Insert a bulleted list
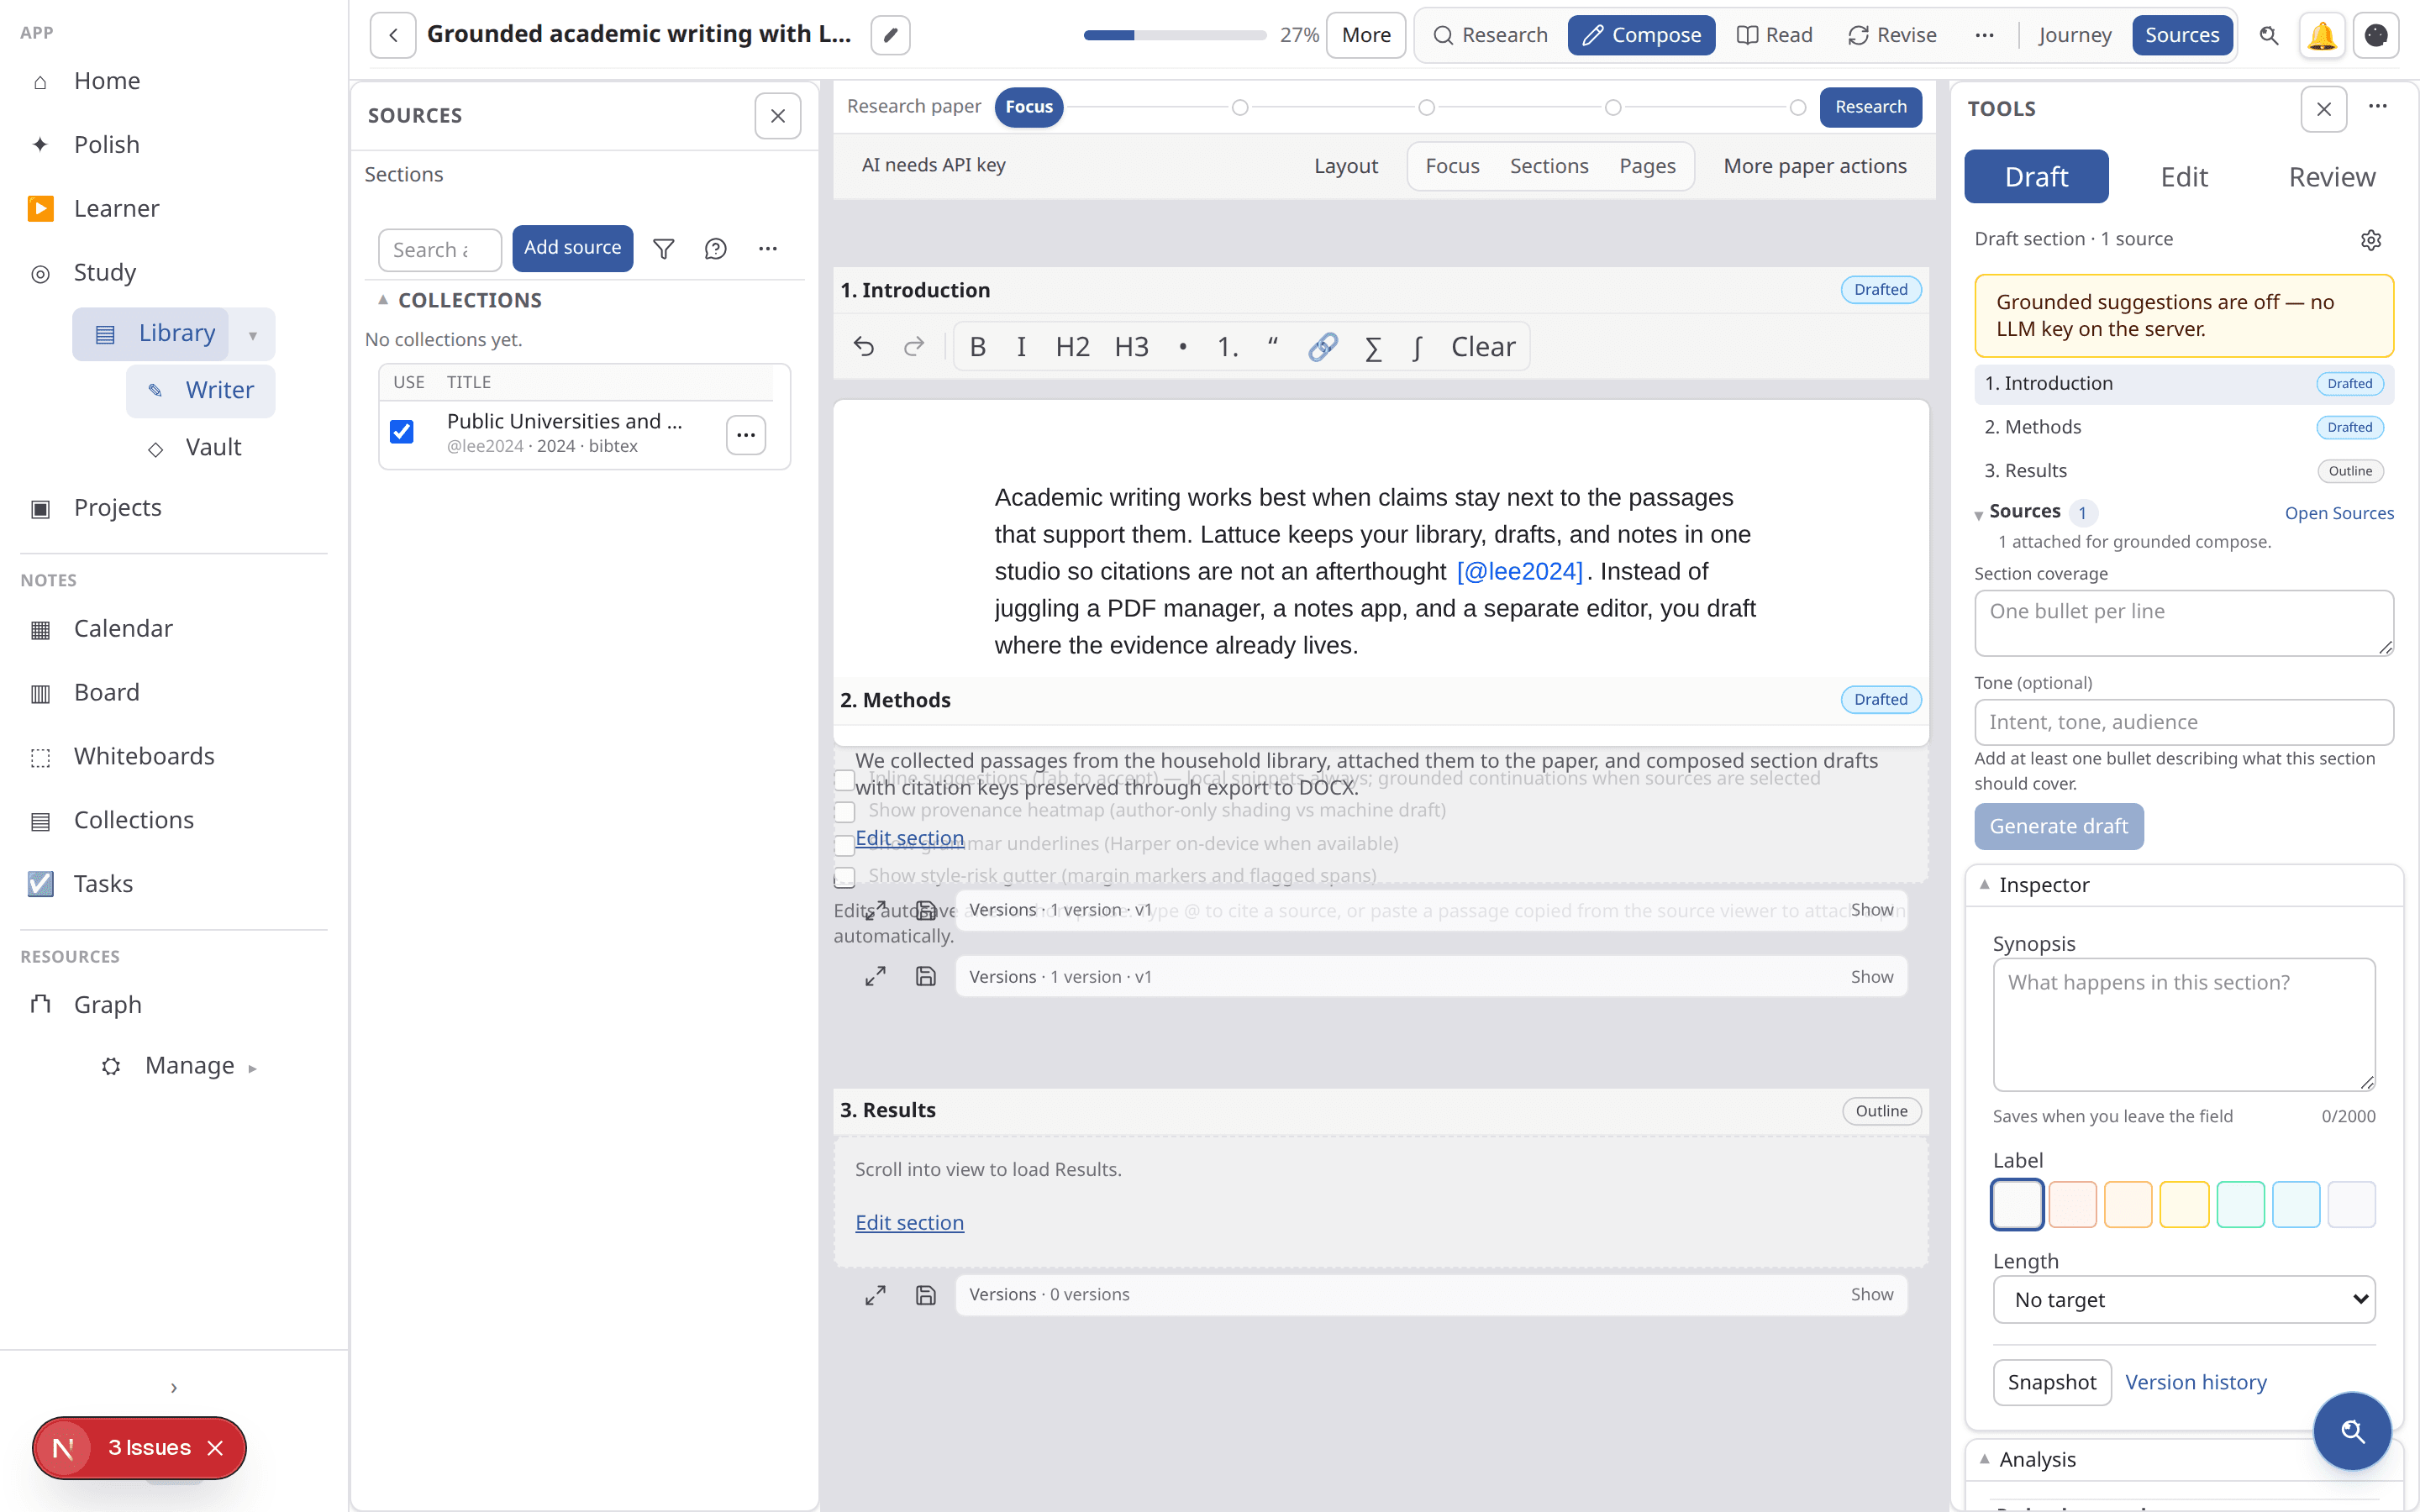Image resolution: width=2420 pixels, height=1512 pixels. [x=1183, y=347]
